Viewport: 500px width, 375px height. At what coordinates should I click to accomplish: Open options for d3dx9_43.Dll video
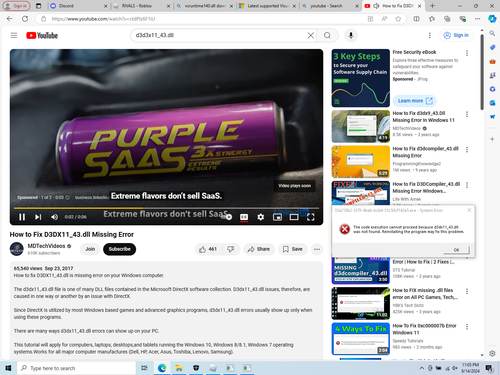click(467, 114)
